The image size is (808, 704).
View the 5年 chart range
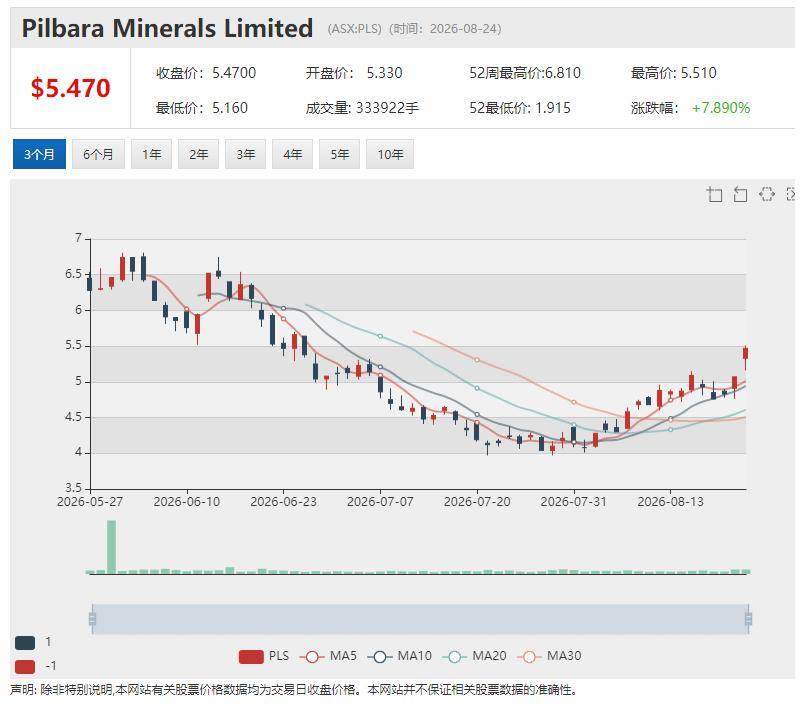(x=340, y=154)
